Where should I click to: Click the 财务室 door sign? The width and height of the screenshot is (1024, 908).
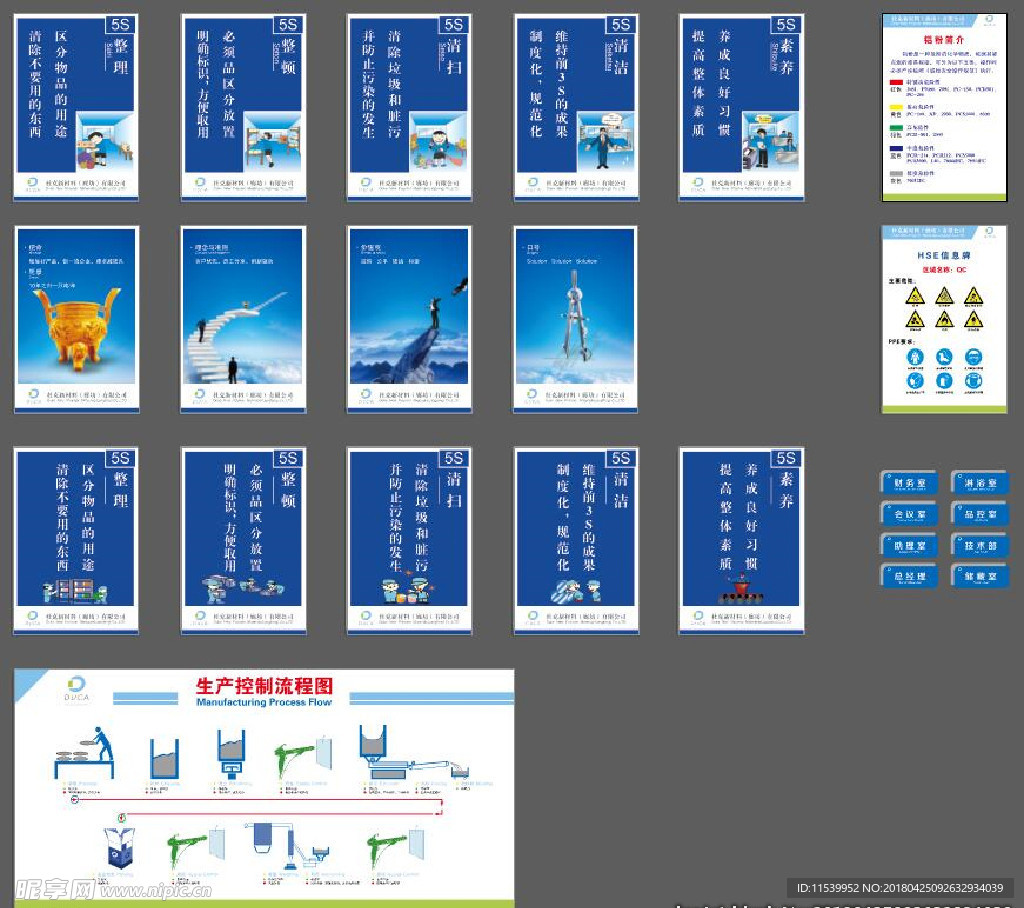point(909,483)
